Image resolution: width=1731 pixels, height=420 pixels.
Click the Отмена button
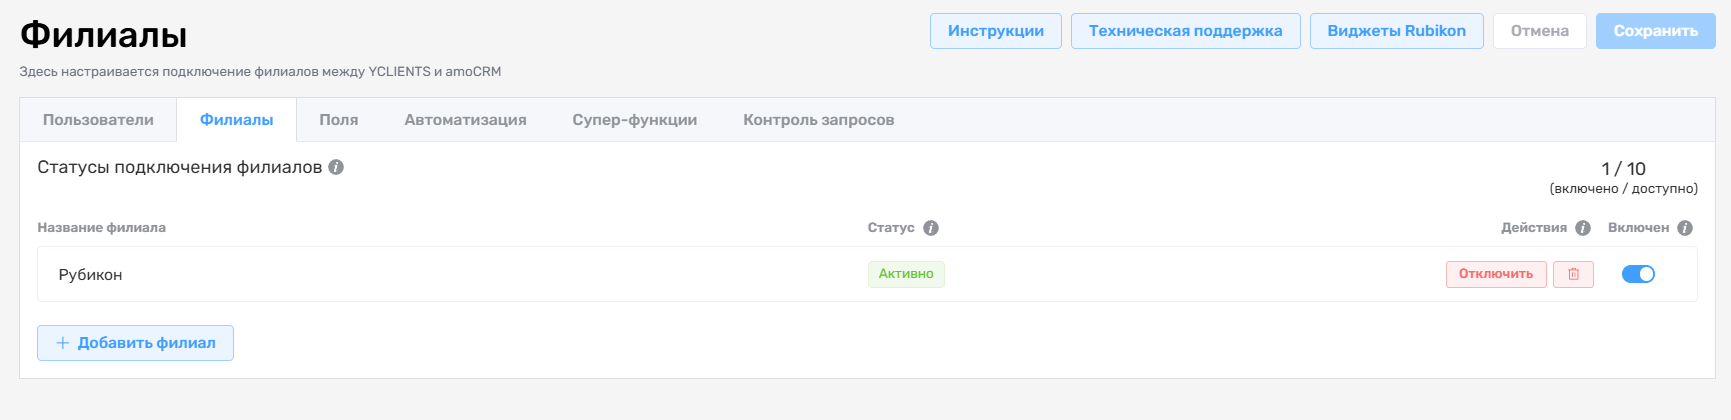1540,31
